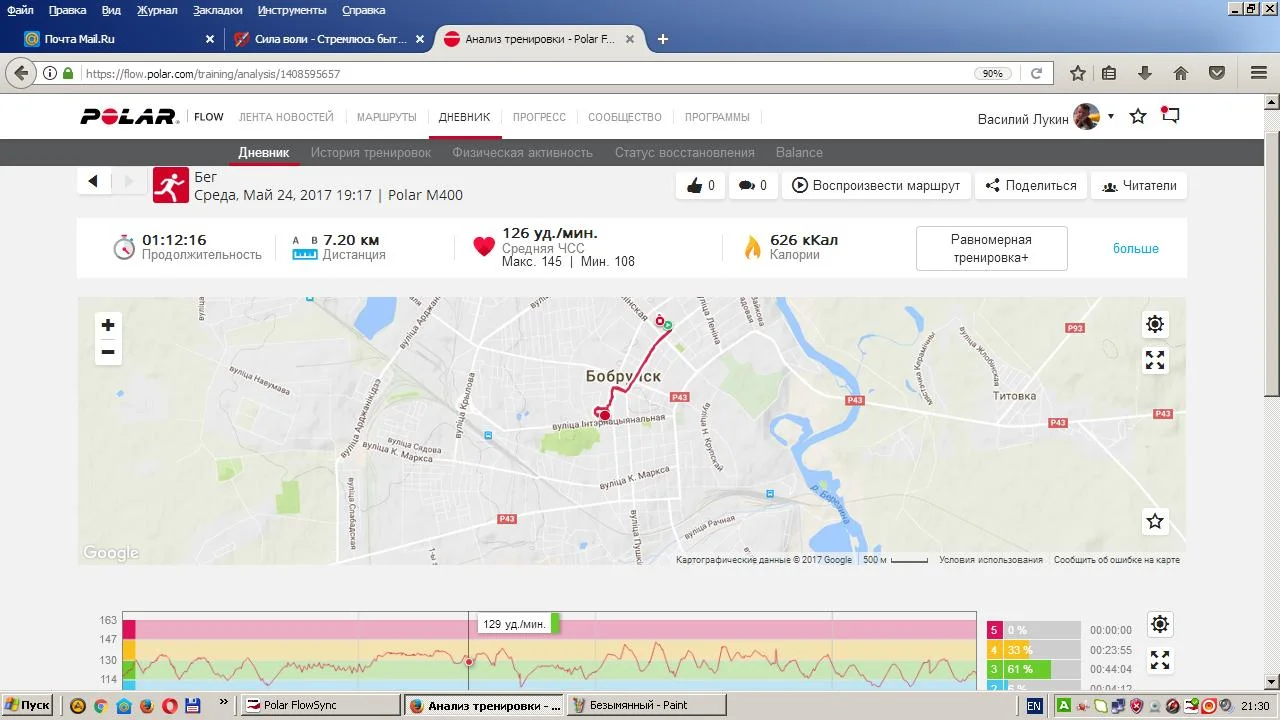
Task: Like this training with thumbs up
Action: click(x=701, y=185)
